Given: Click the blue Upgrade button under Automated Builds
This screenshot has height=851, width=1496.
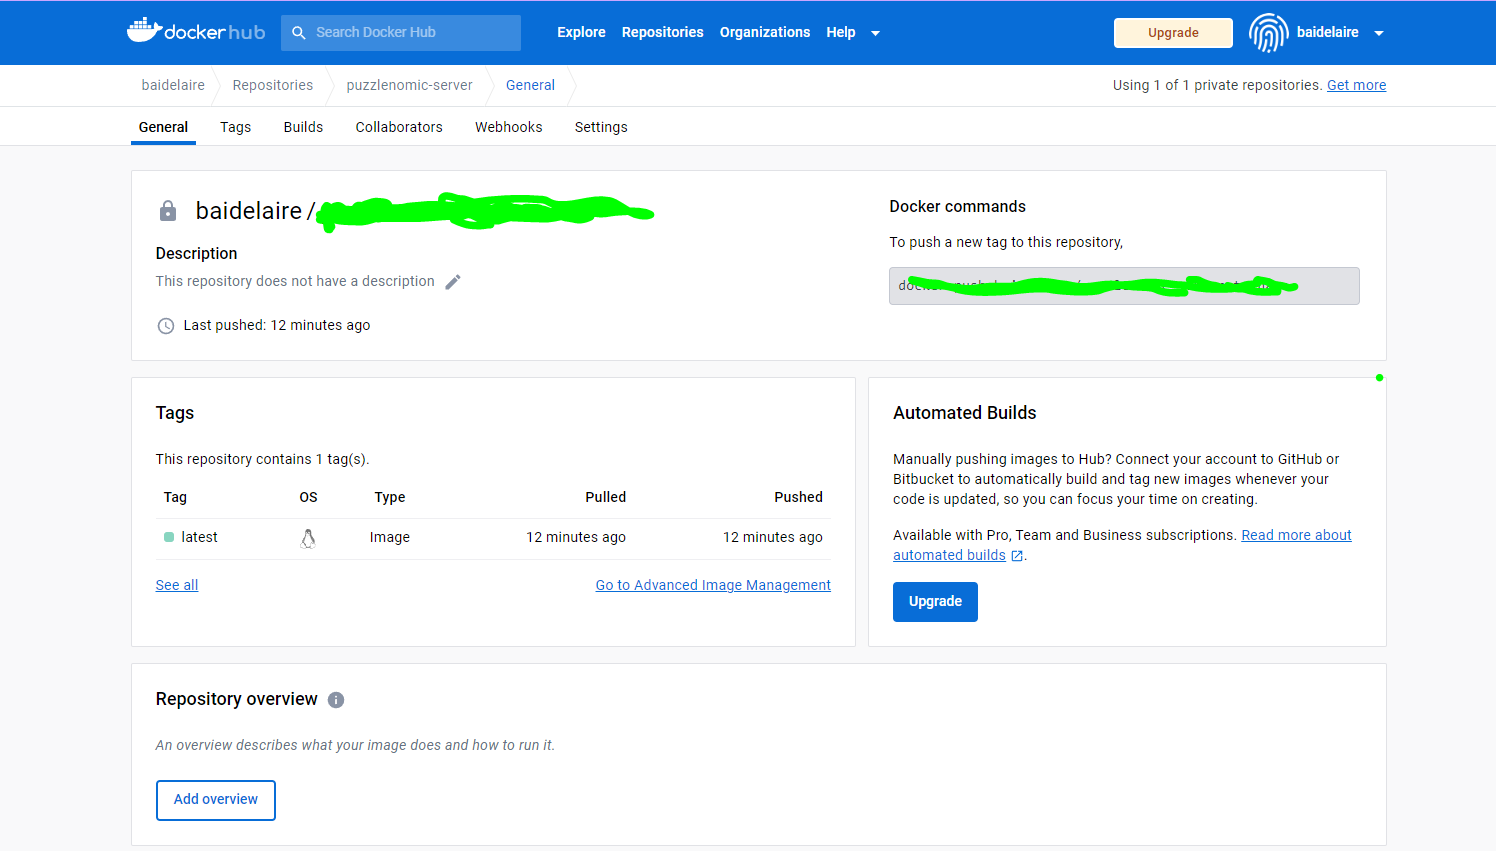Looking at the screenshot, I should [x=935, y=602].
